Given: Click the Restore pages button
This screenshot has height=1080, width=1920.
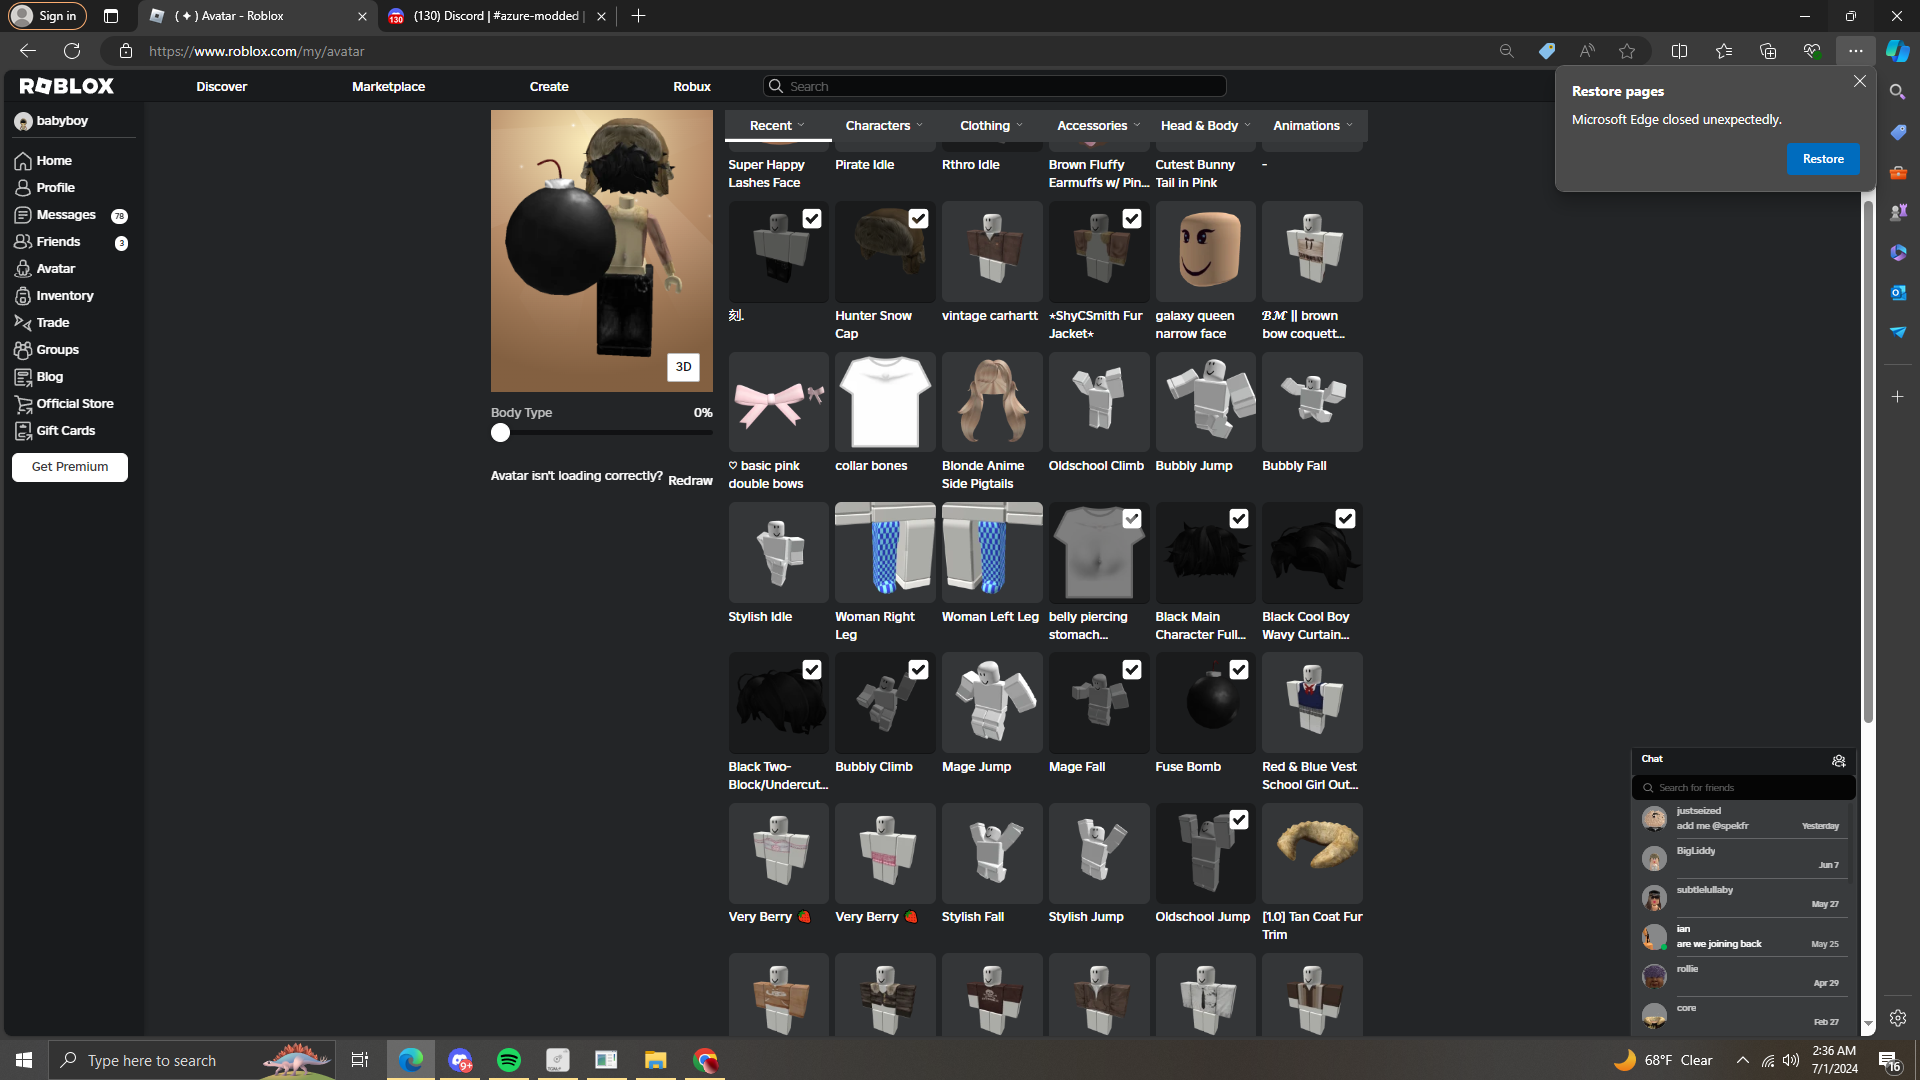Looking at the screenshot, I should point(1823,159).
